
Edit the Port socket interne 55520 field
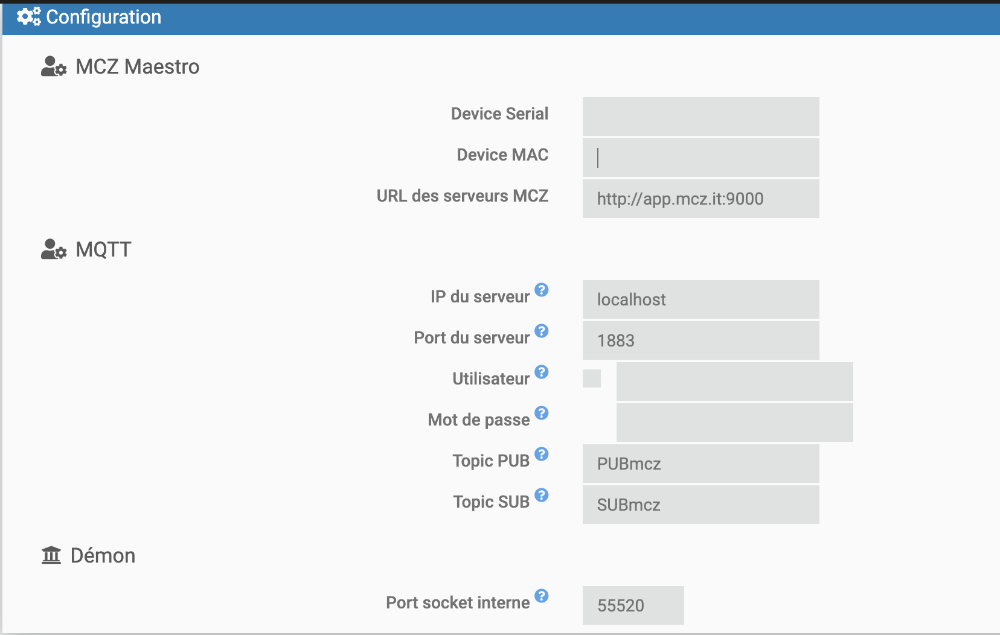(633, 605)
